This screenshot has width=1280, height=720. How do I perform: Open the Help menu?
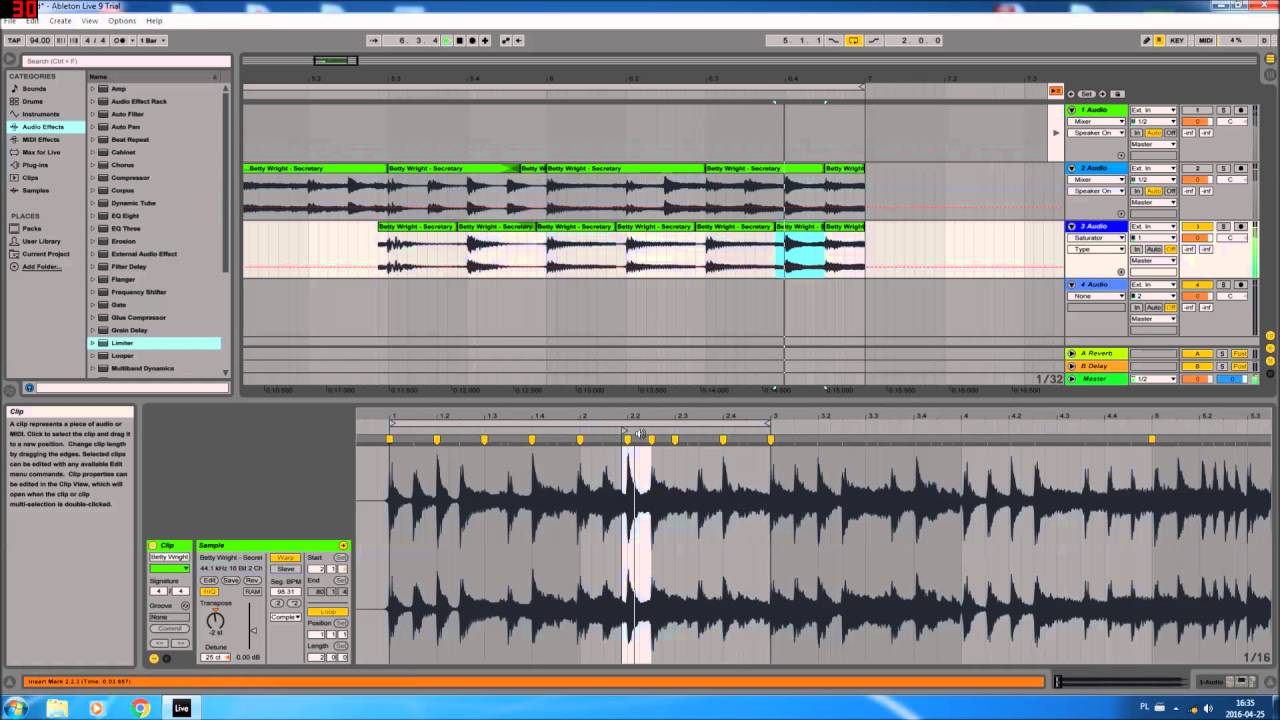tap(154, 21)
